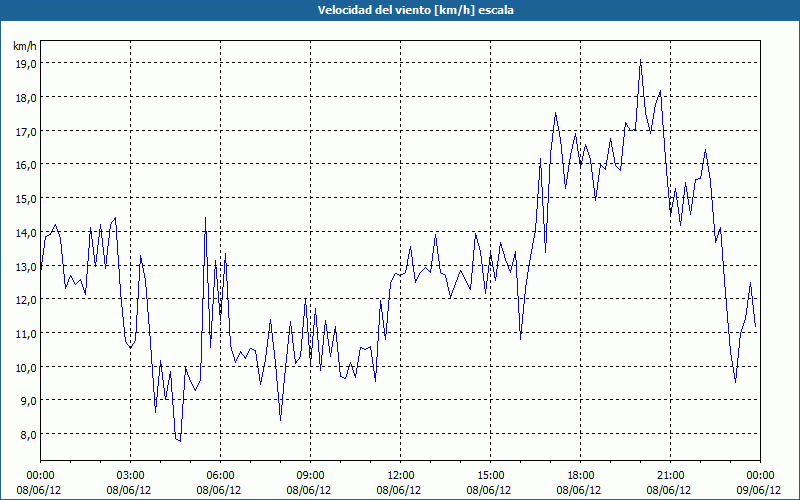Screen dimensions: 800x500
Task: Click the 'km/h' unit label on the axis
Action: (x=25, y=46)
